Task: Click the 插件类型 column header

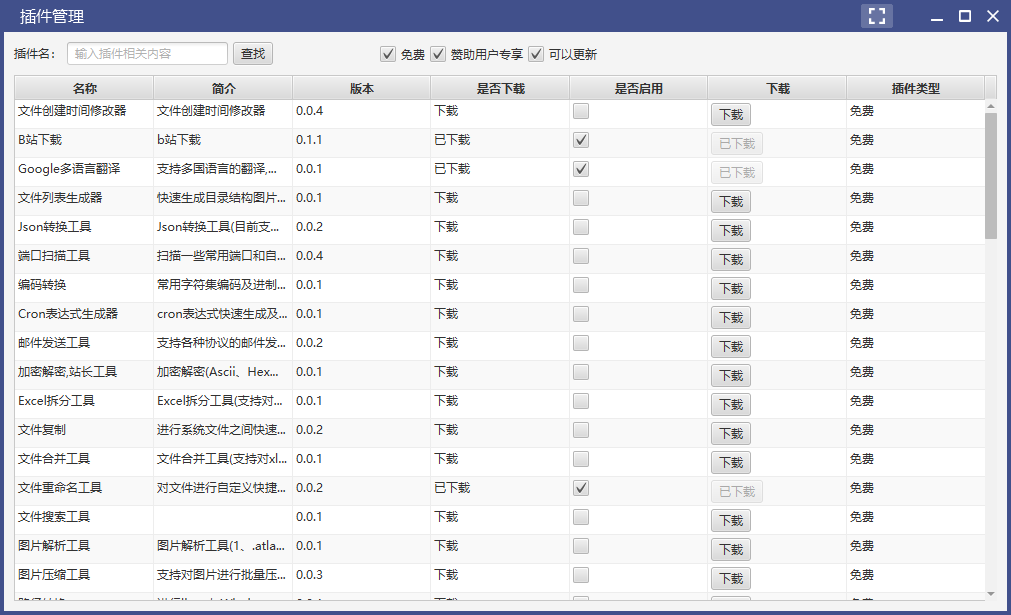Action: (915, 88)
